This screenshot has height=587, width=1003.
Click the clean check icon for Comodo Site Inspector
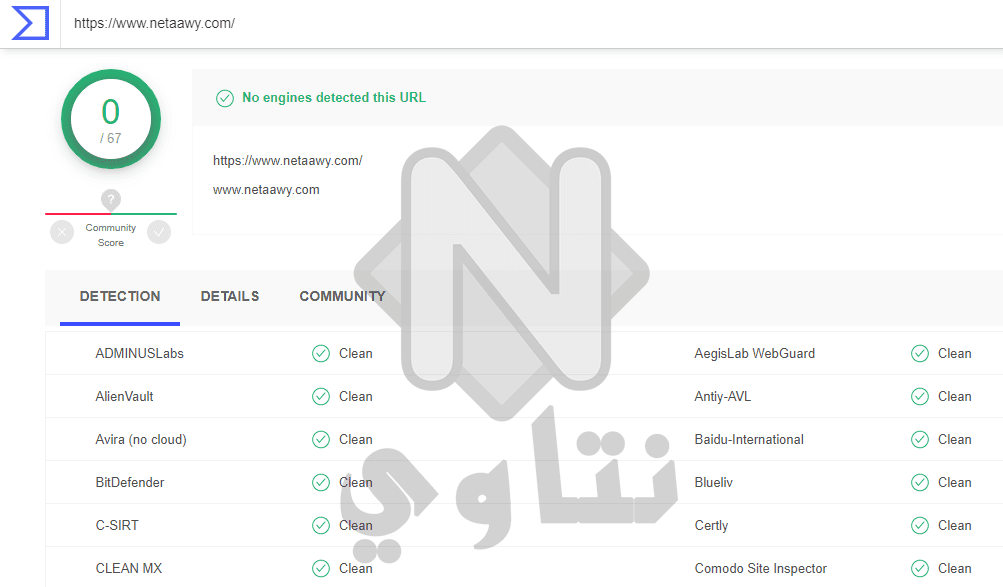click(x=920, y=568)
